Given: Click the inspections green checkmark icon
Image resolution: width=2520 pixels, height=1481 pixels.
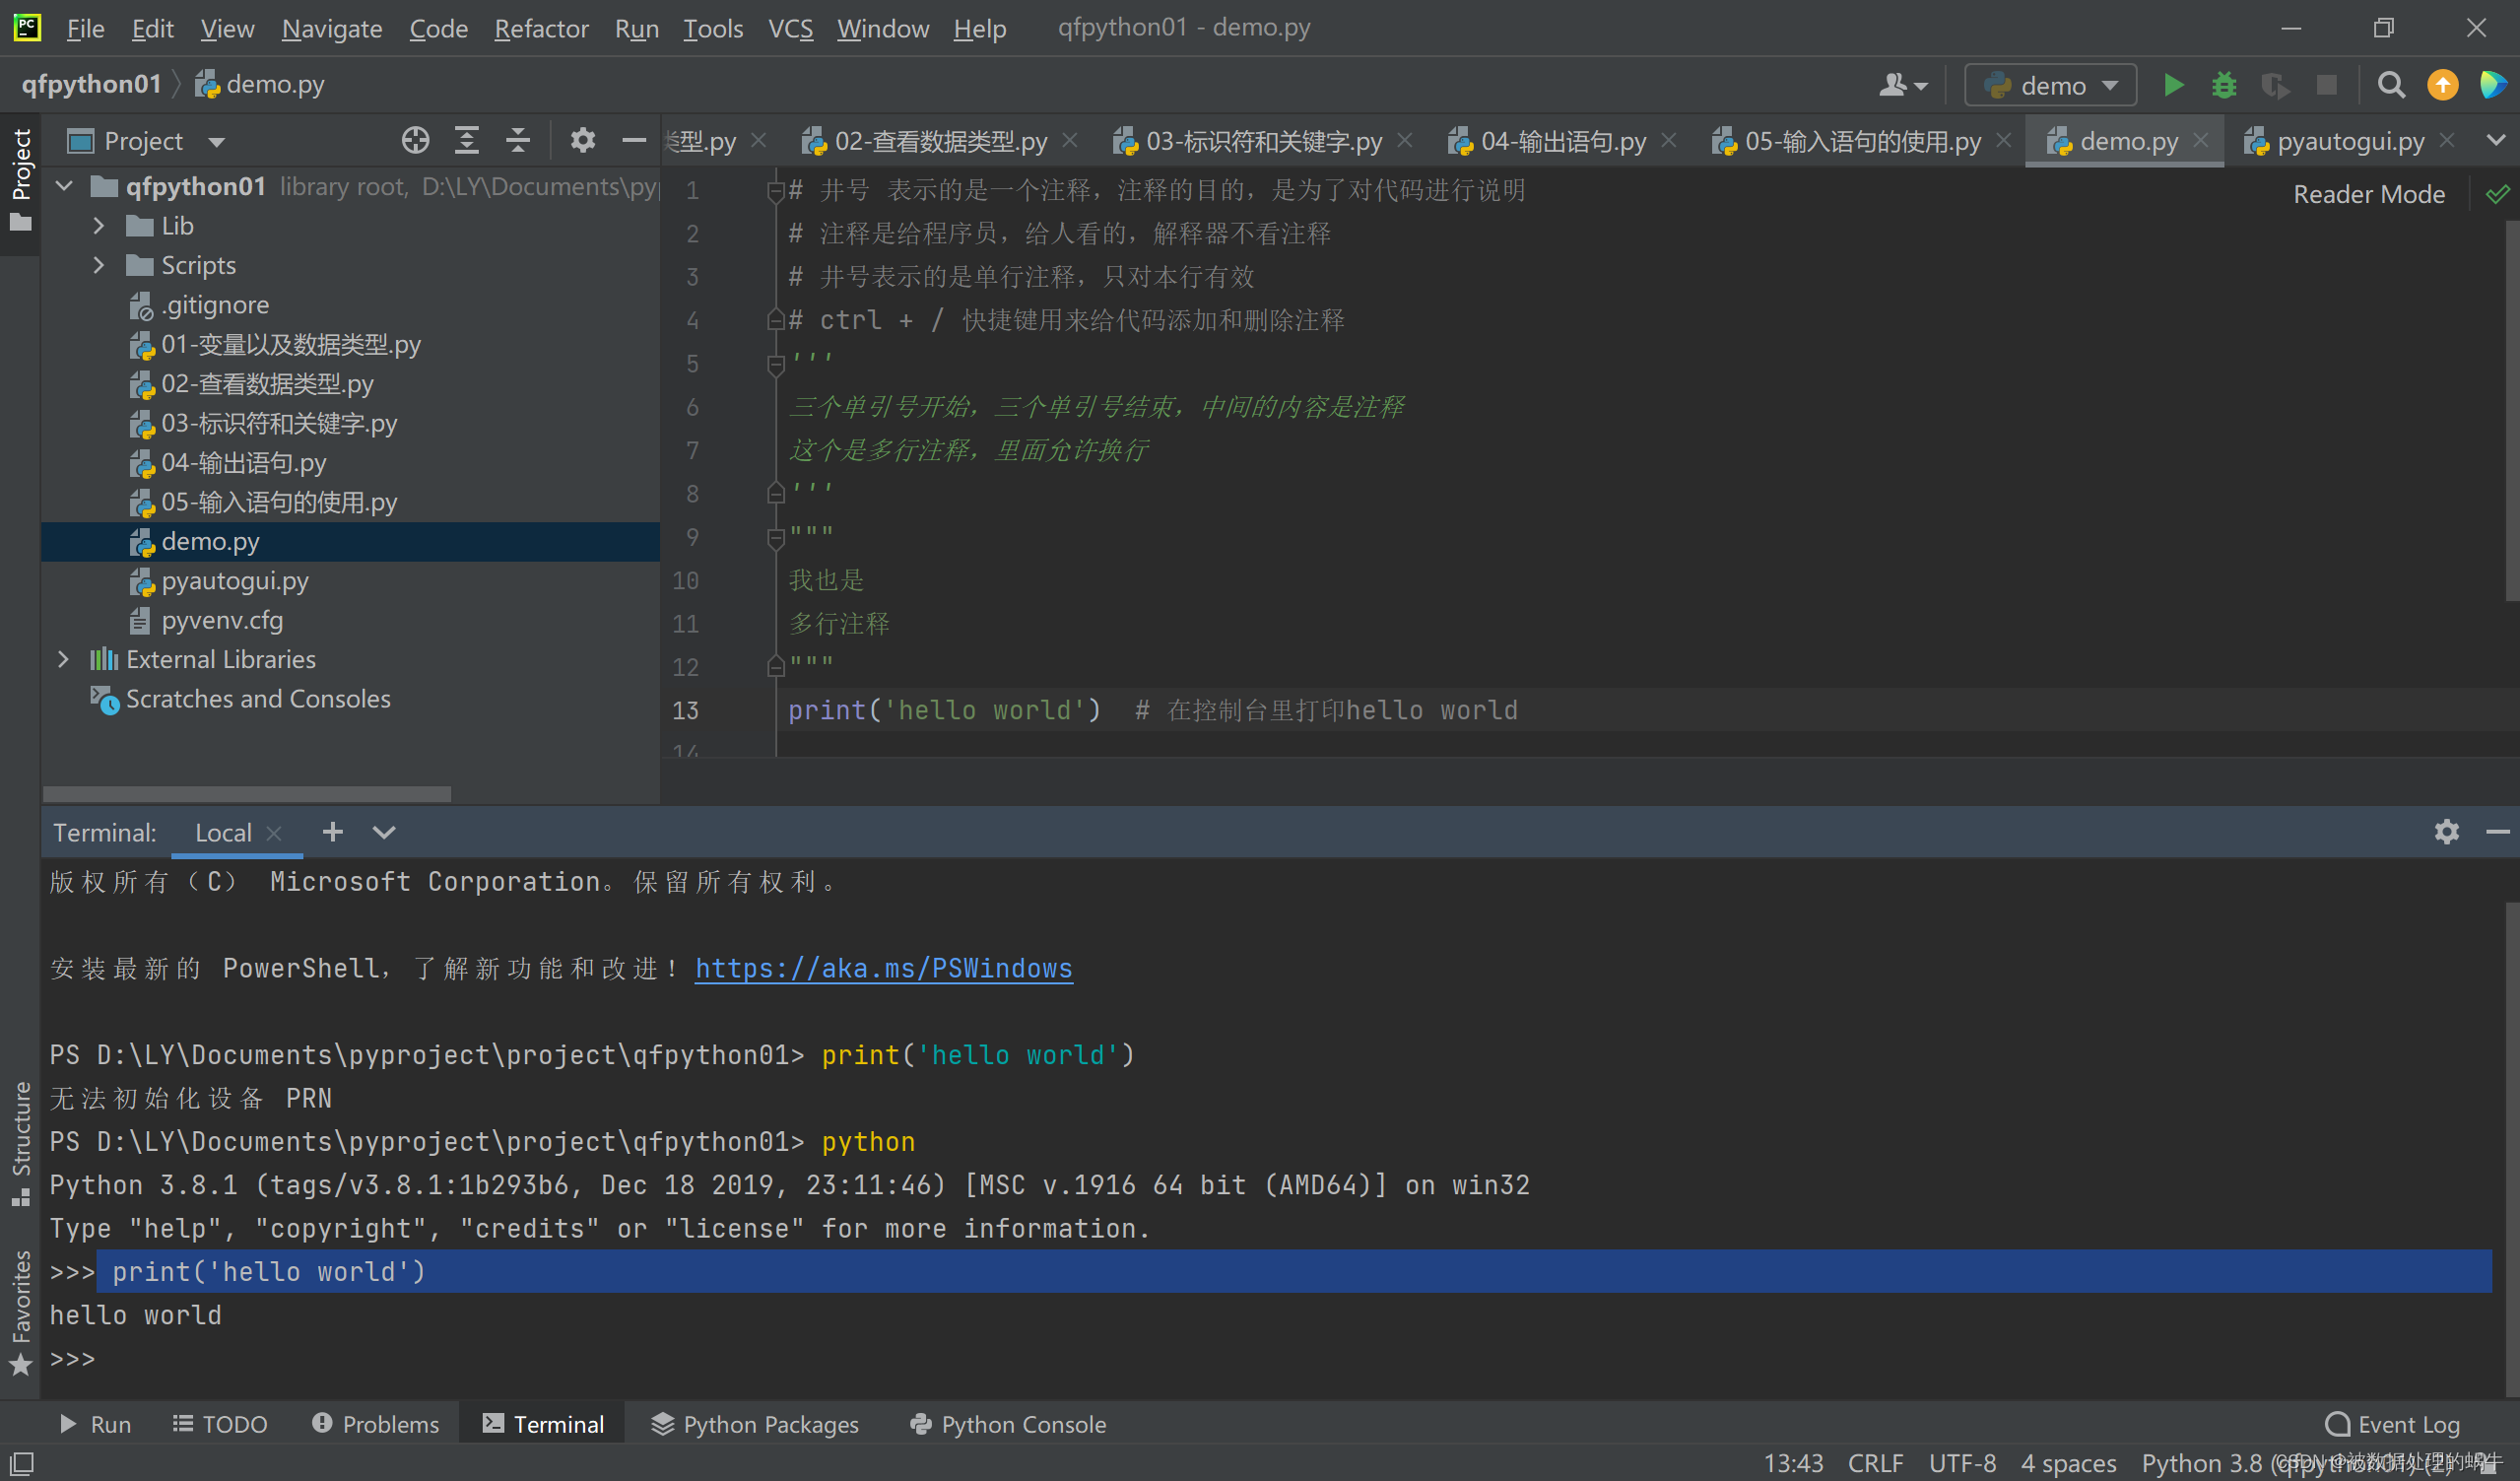Looking at the screenshot, I should click(2497, 194).
